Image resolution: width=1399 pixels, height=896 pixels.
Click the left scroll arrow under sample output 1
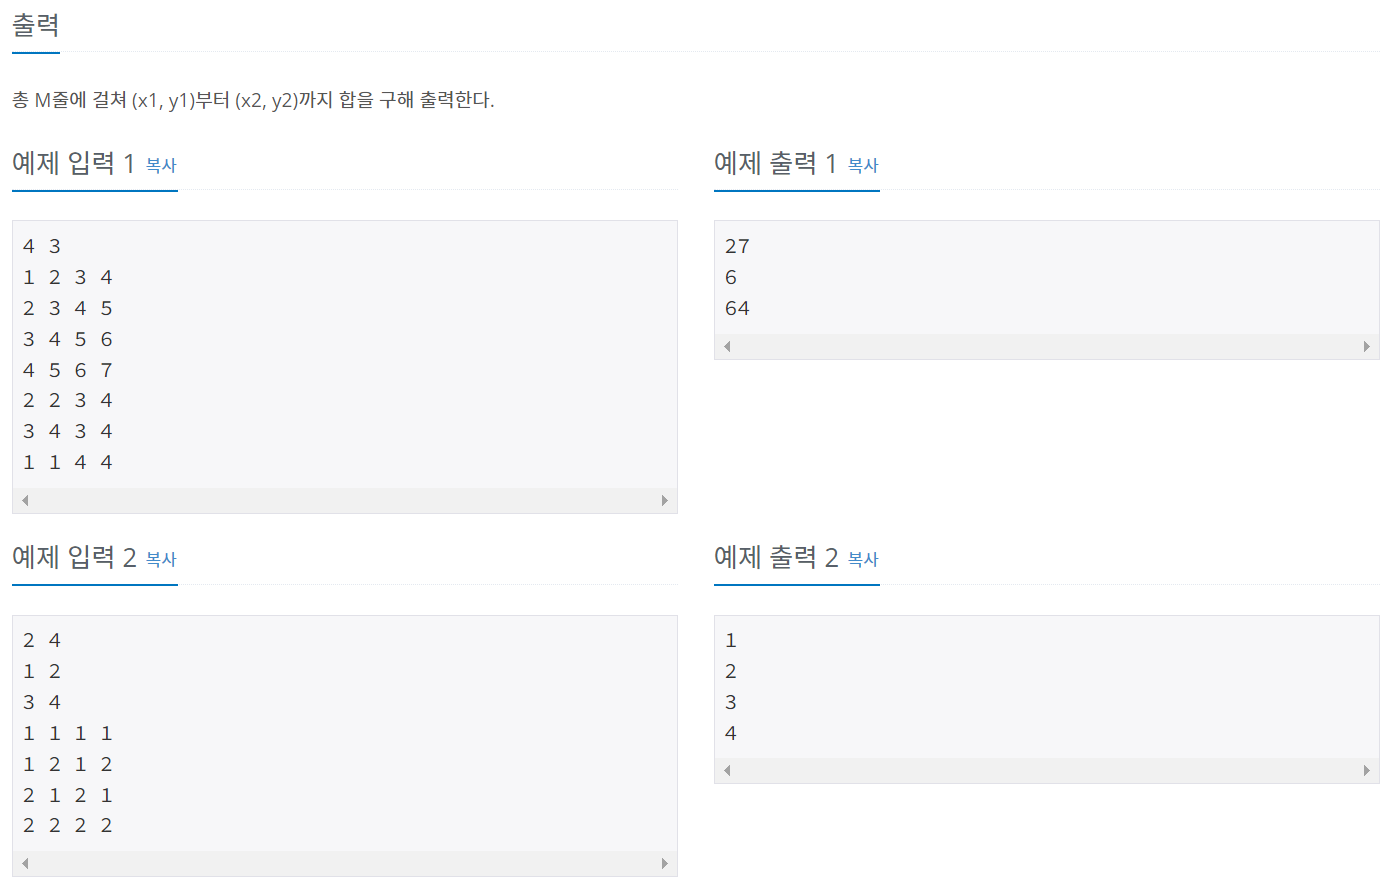[726, 345]
